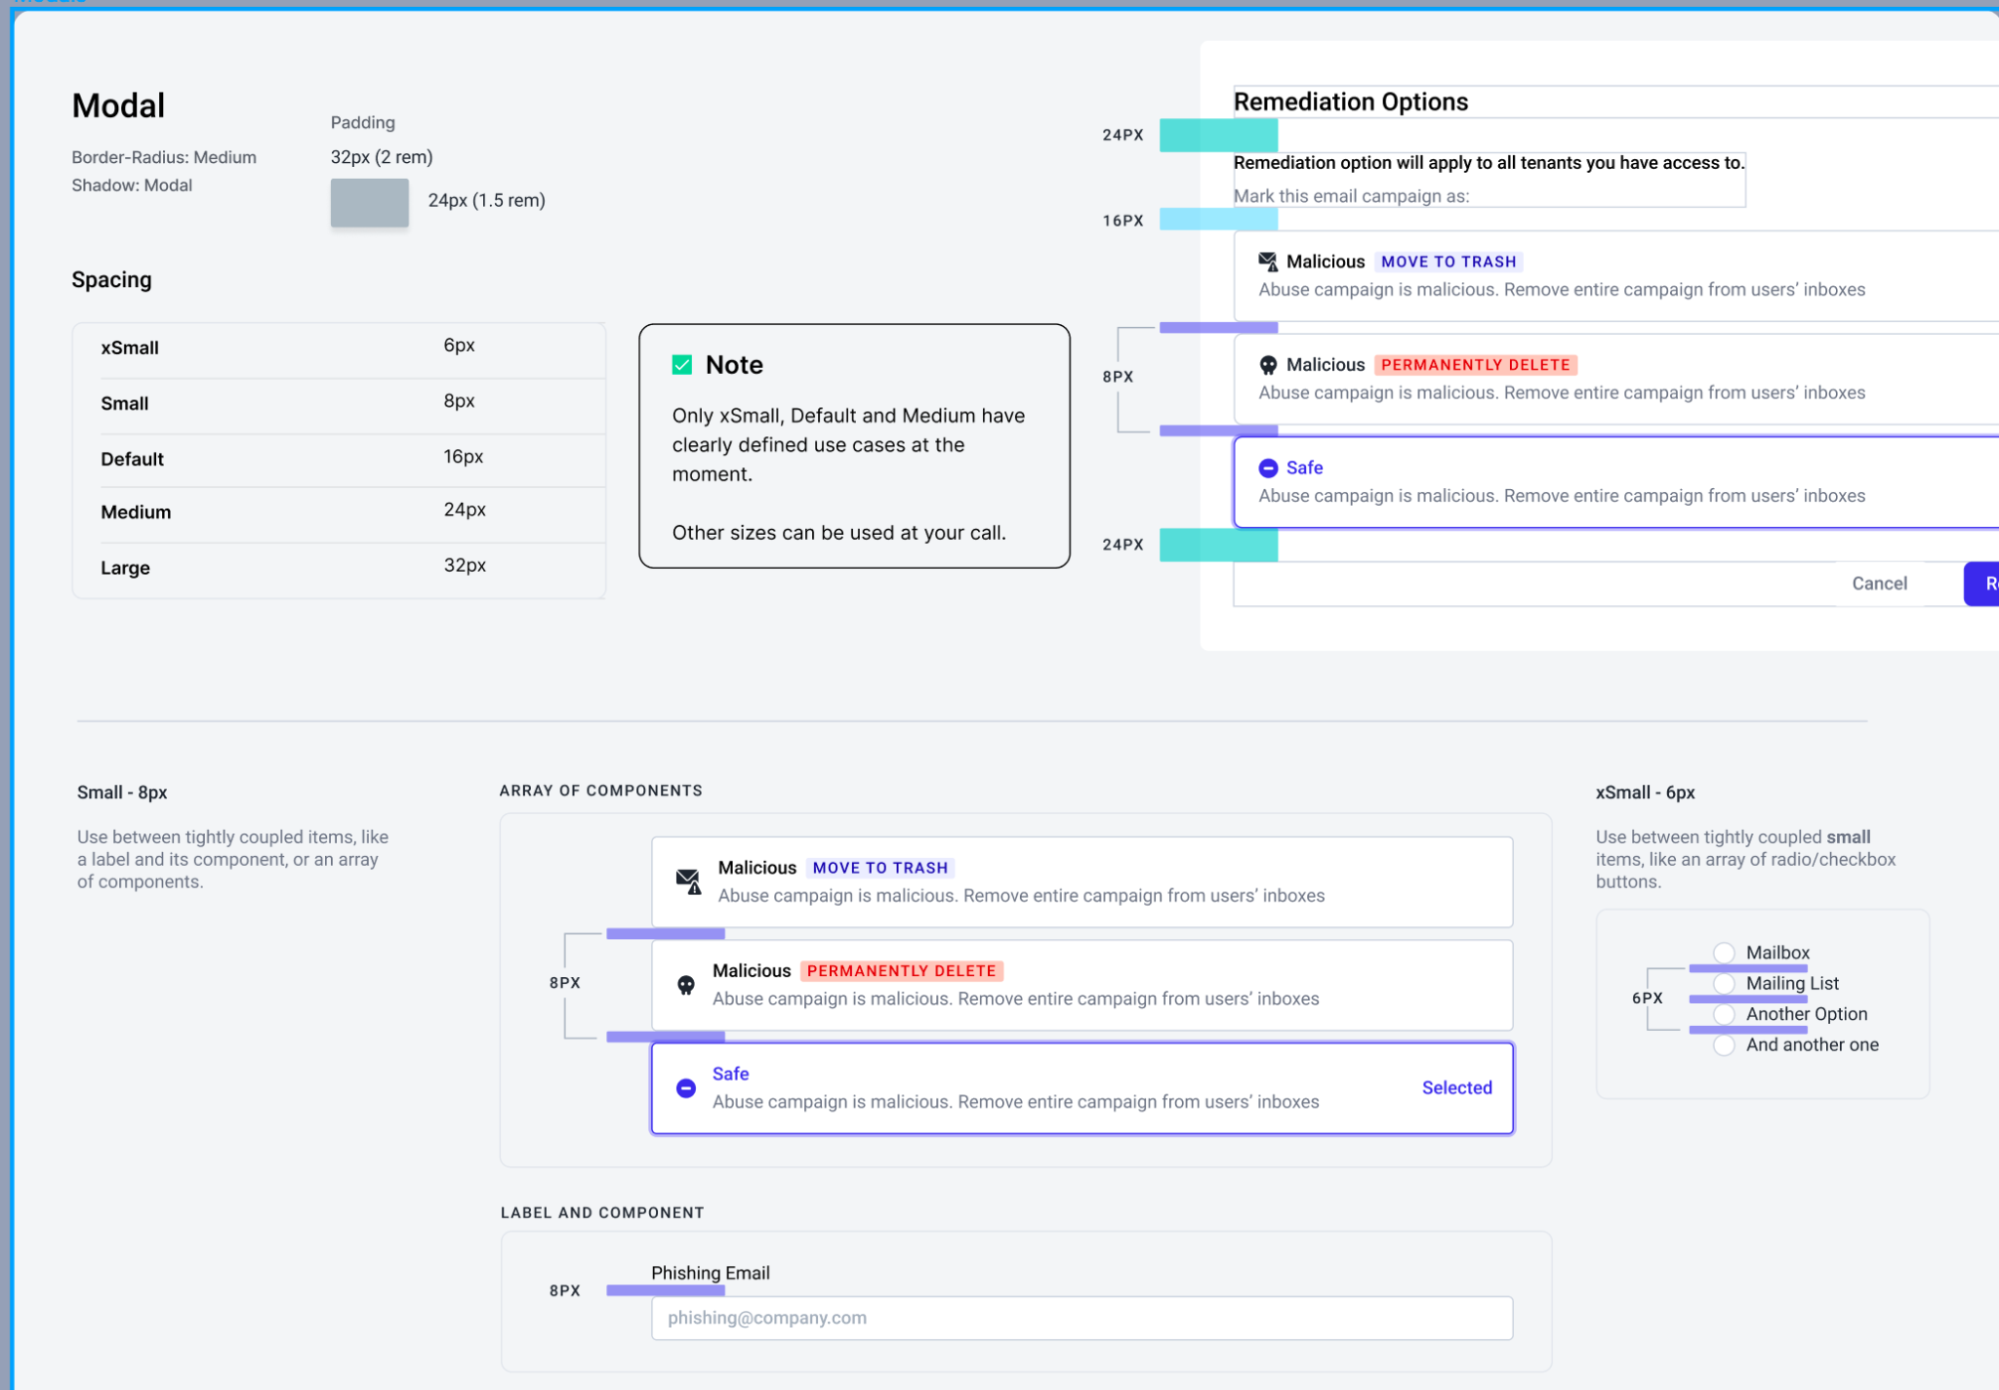Select the And another one radio button
The height and width of the screenshot is (1390, 1999).
(x=1724, y=1045)
